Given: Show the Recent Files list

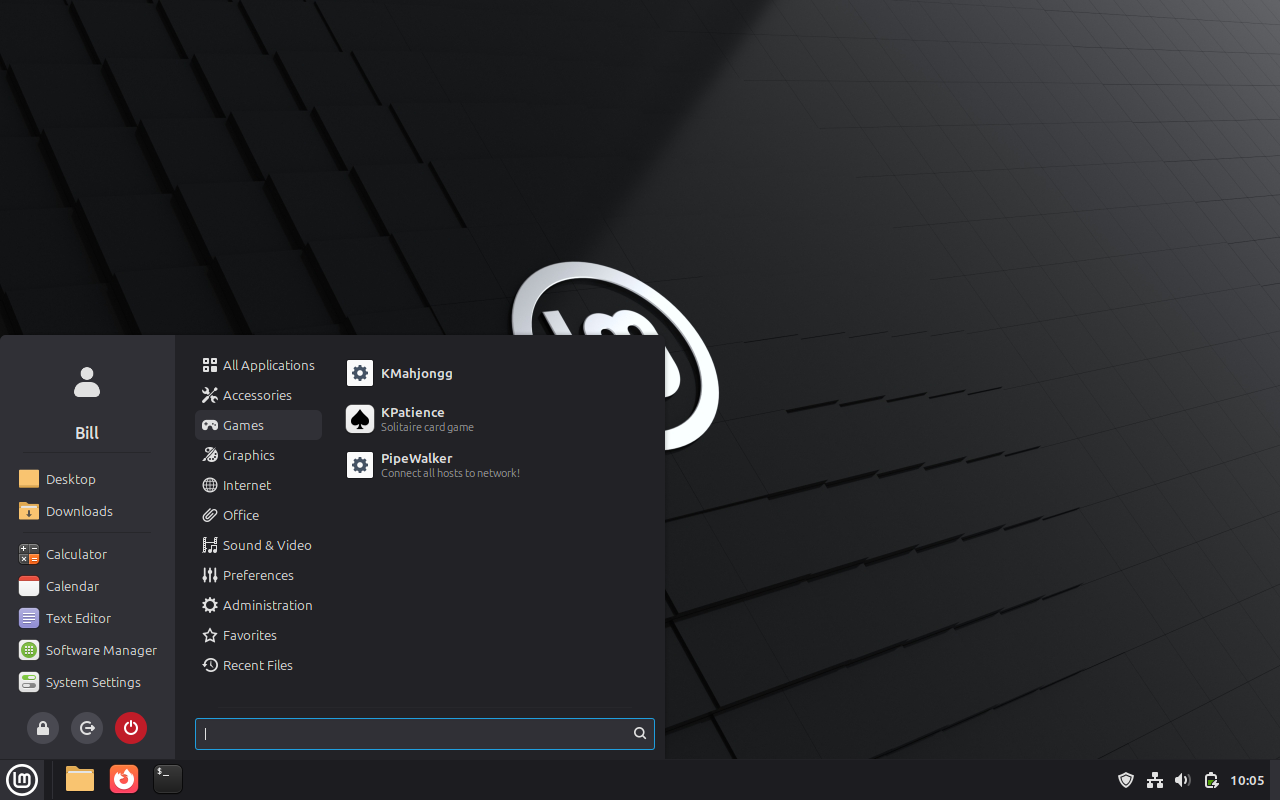Looking at the screenshot, I should pyautogui.click(x=257, y=665).
